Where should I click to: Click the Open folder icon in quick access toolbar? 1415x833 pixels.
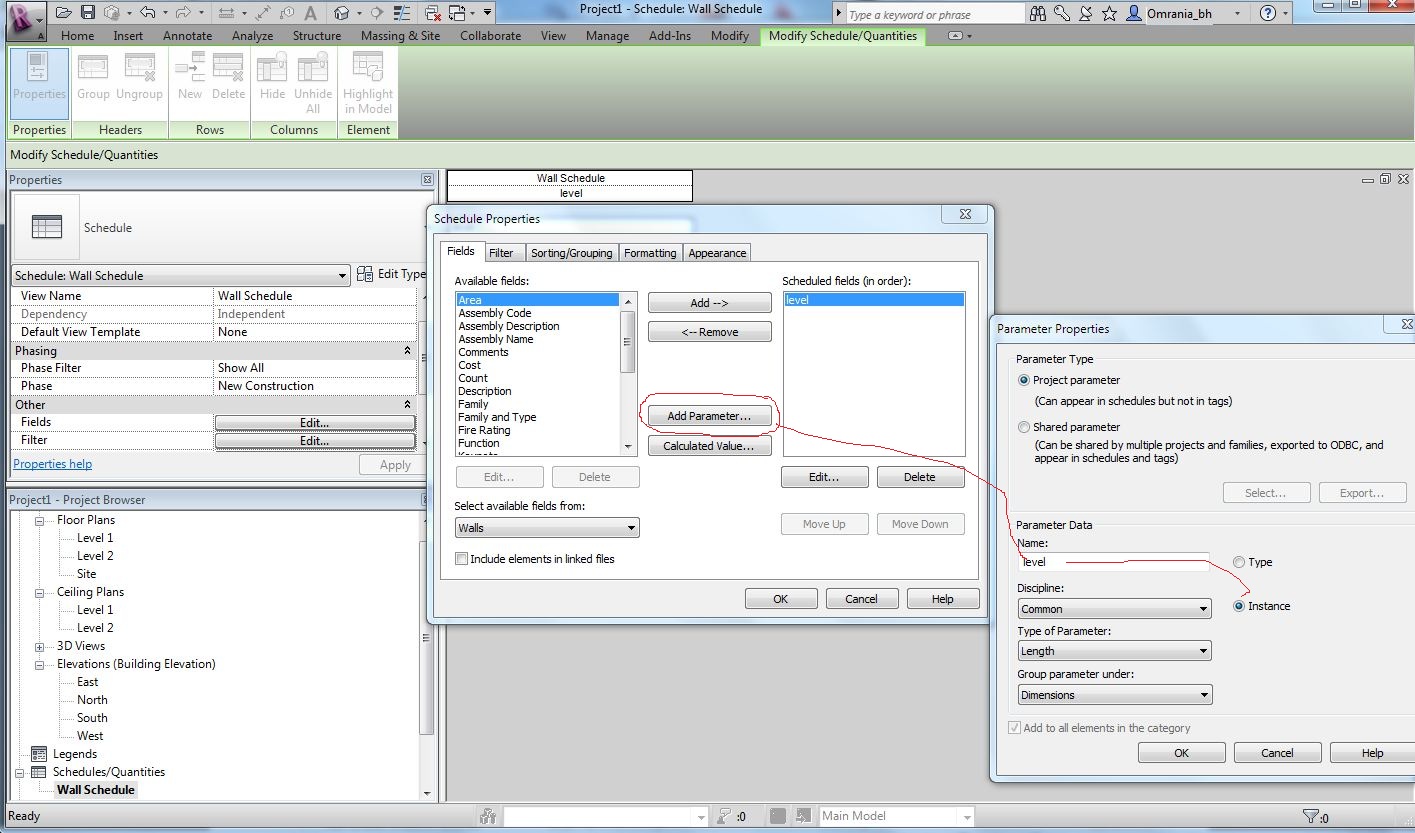(x=64, y=13)
